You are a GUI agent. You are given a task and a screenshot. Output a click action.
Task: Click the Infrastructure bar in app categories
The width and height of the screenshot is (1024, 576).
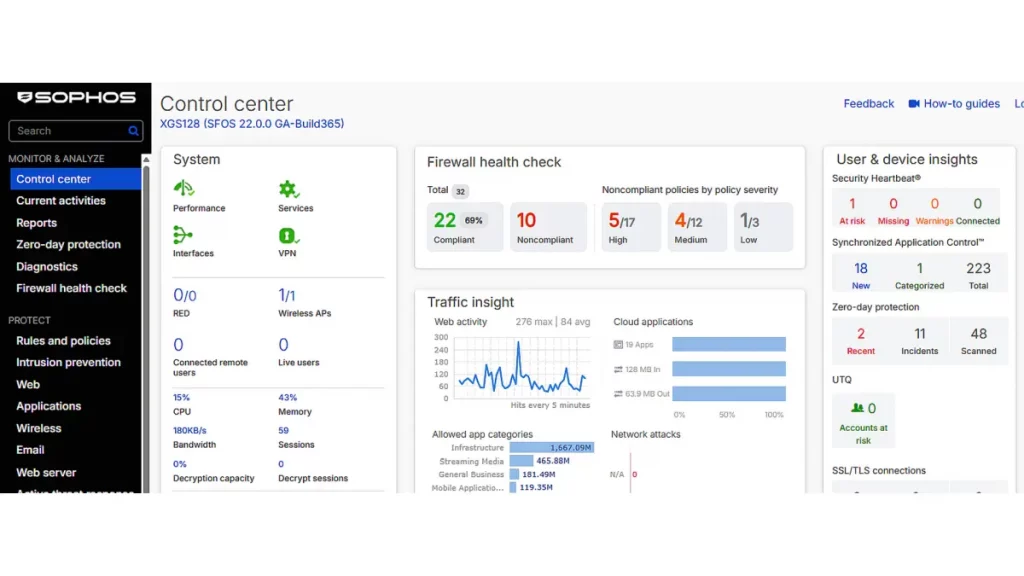tap(551, 448)
